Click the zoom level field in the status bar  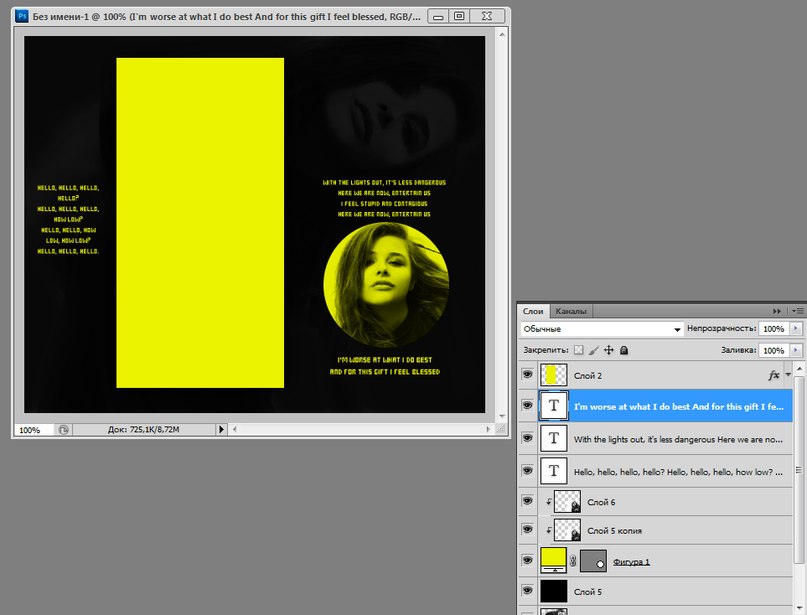pos(34,430)
